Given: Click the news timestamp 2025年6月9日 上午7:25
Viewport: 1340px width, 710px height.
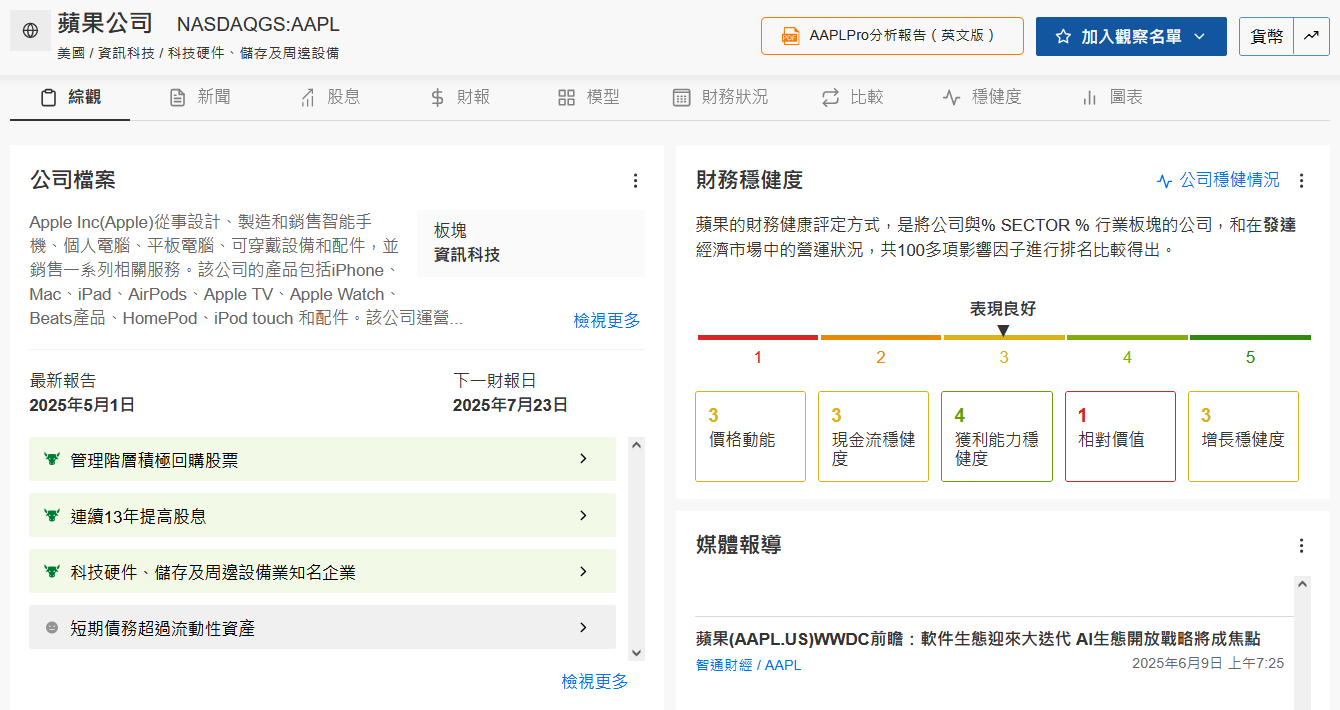Looking at the screenshot, I should tap(1208, 664).
